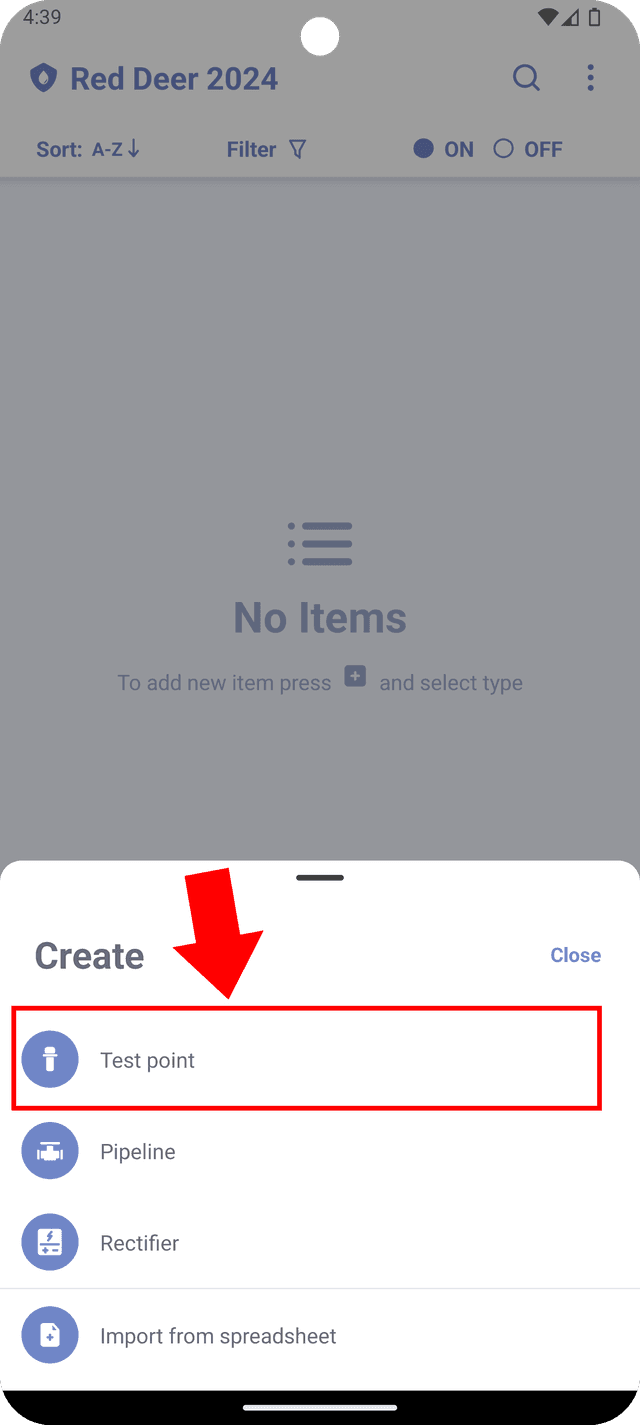Open the Filter funnel options
Image resolution: width=640 pixels, height=1425 pixels.
(x=266, y=149)
